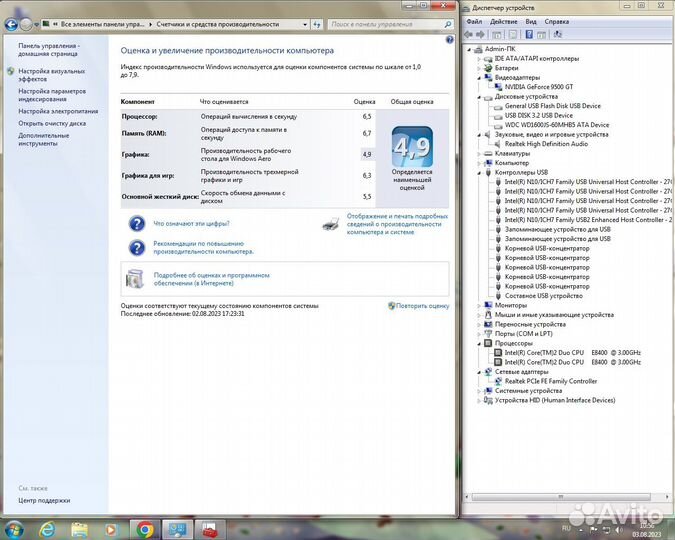Image resolution: width=675 pixels, height=540 pixels.
Task: Click the show/hide console tree toolbar icon
Action: coord(496,34)
